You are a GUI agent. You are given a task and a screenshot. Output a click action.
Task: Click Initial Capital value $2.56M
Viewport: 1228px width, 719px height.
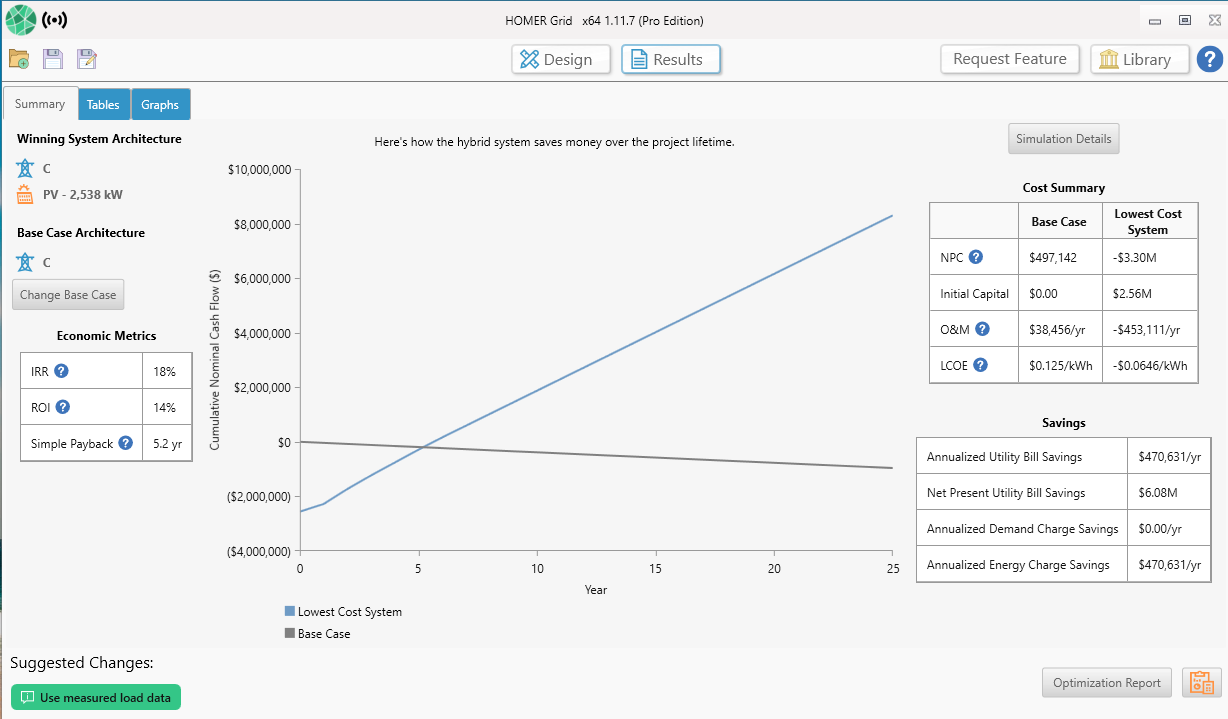pos(1132,293)
